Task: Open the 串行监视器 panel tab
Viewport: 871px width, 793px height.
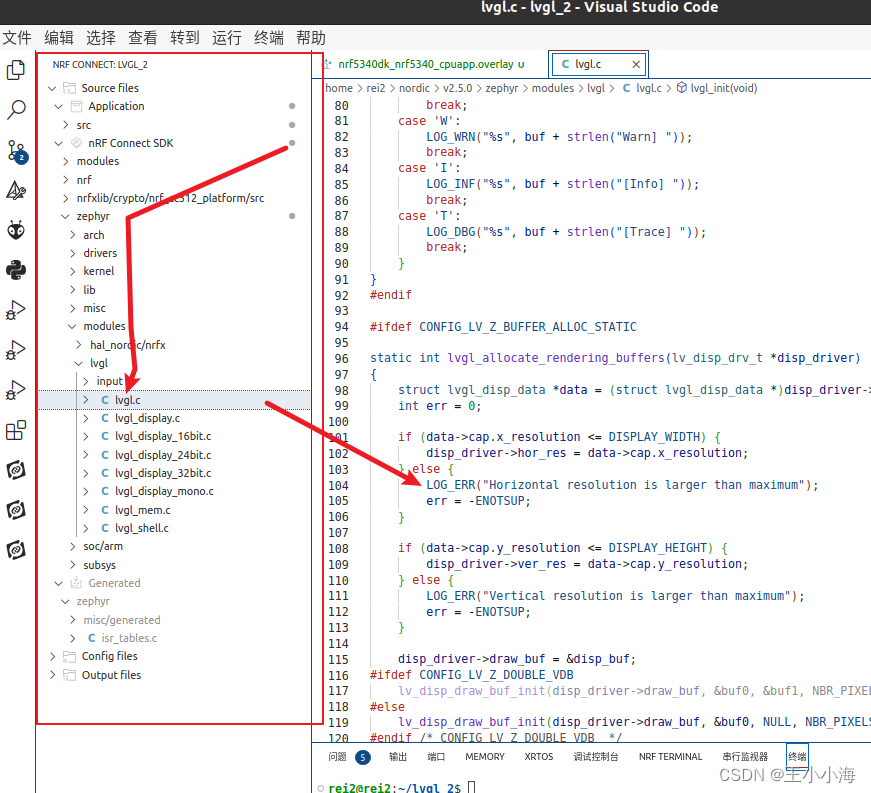Action: [745, 757]
